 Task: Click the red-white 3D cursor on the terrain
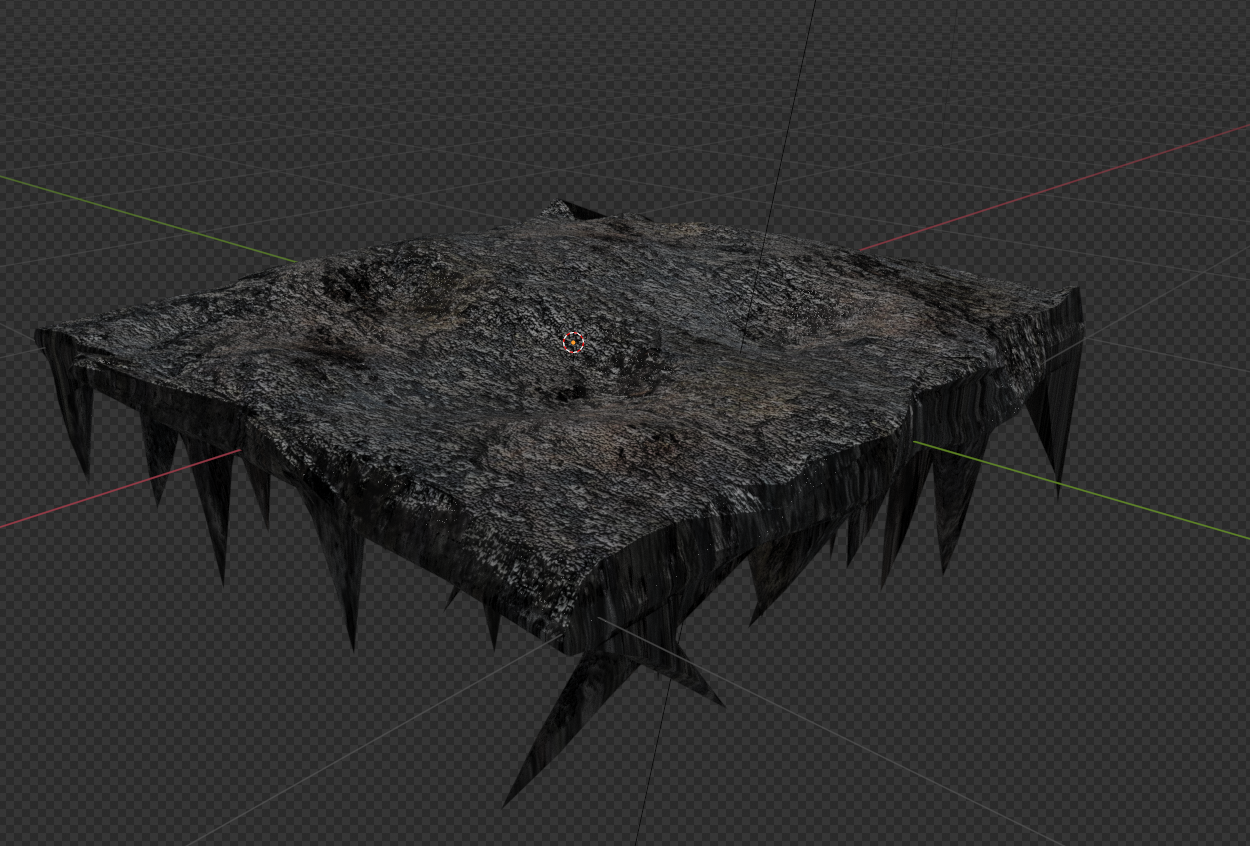point(573,343)
